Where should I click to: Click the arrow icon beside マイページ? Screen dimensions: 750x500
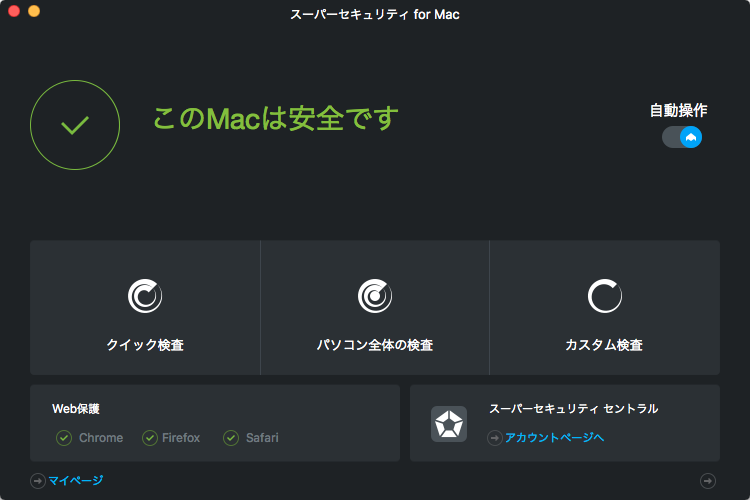[38, 481]
